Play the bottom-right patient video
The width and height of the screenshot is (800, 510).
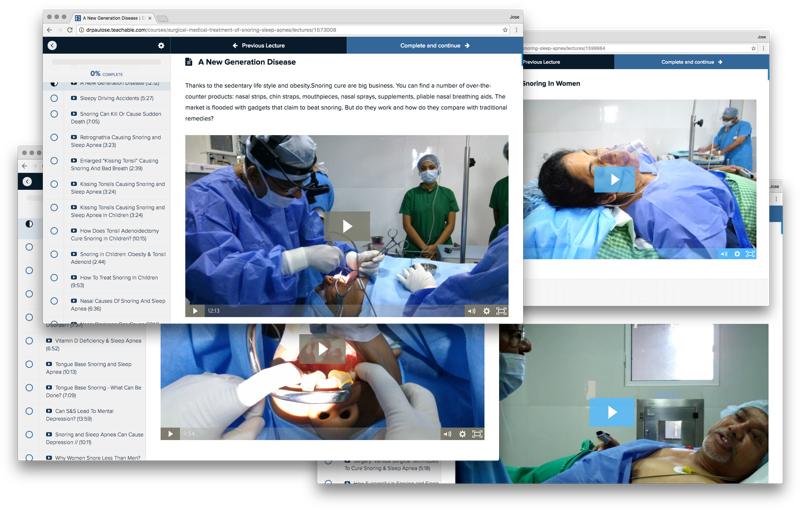(612, 412)
